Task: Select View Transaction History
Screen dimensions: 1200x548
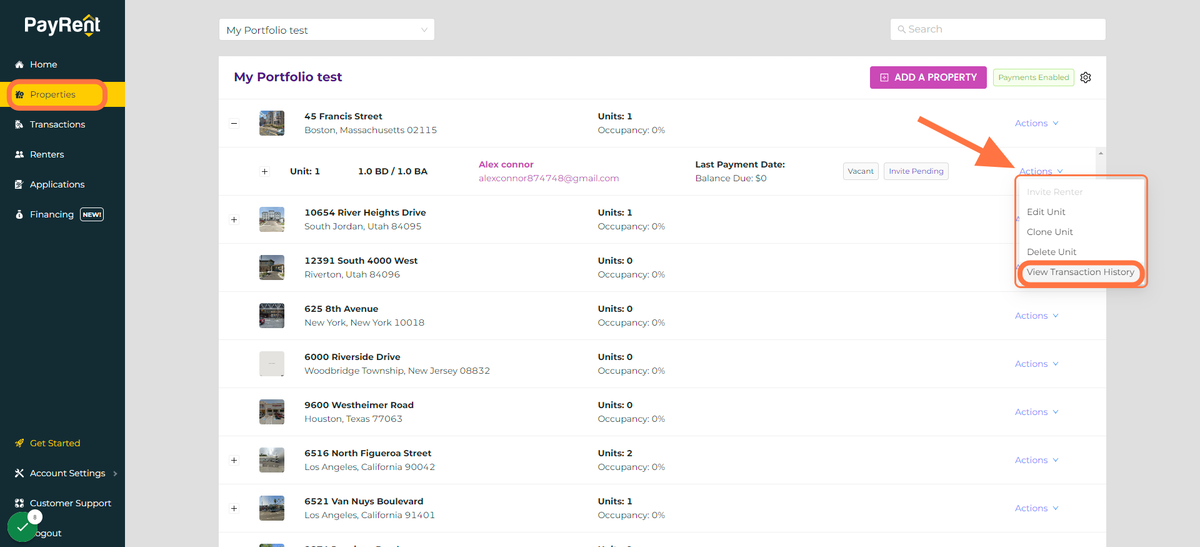Action: 1080,272
